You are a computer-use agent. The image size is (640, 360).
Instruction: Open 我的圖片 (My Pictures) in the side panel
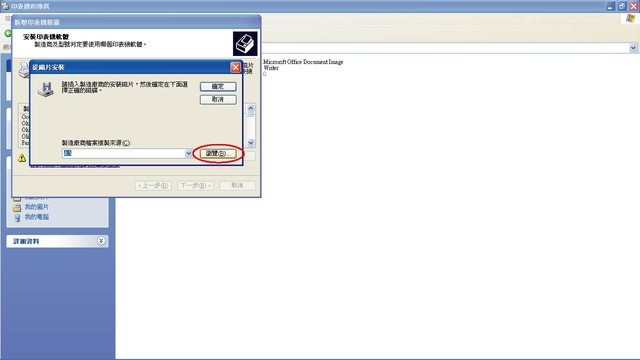point(37,207)
